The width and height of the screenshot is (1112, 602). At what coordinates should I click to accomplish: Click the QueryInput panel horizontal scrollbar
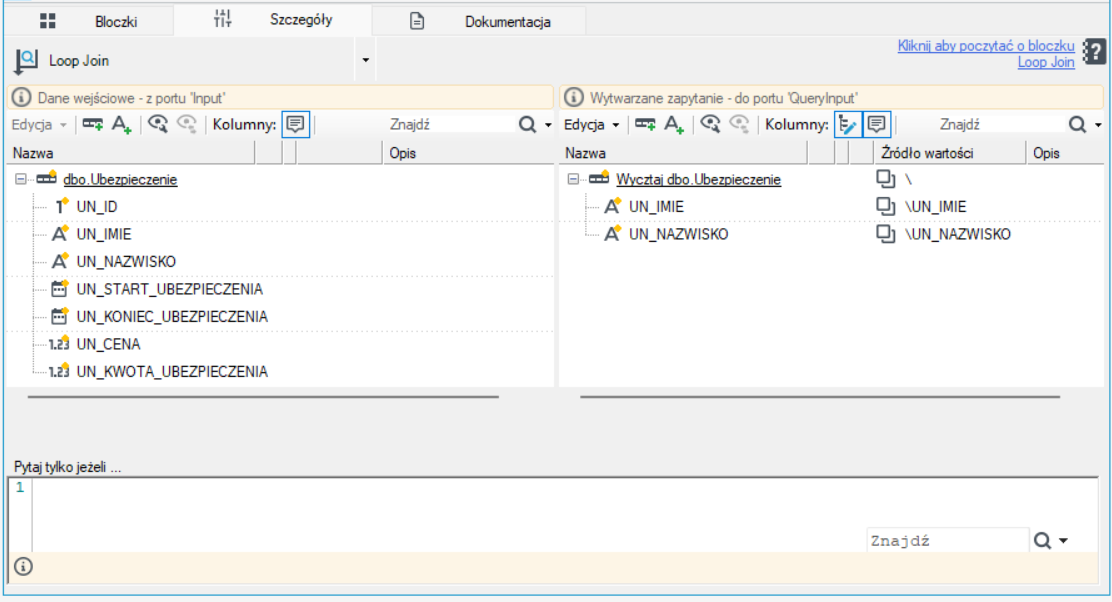(820, 397)
